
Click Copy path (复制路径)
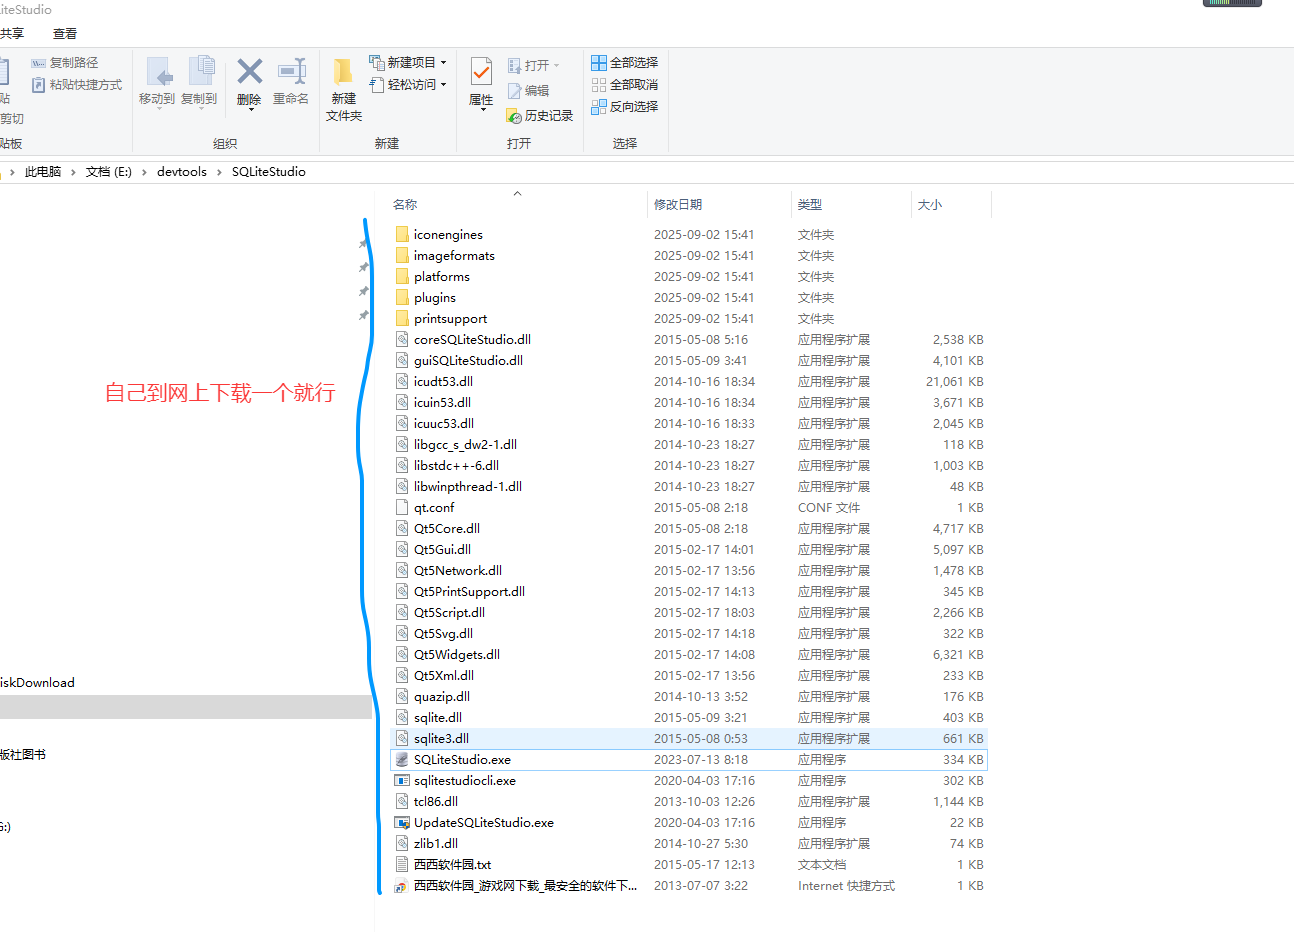pos(65,63)
